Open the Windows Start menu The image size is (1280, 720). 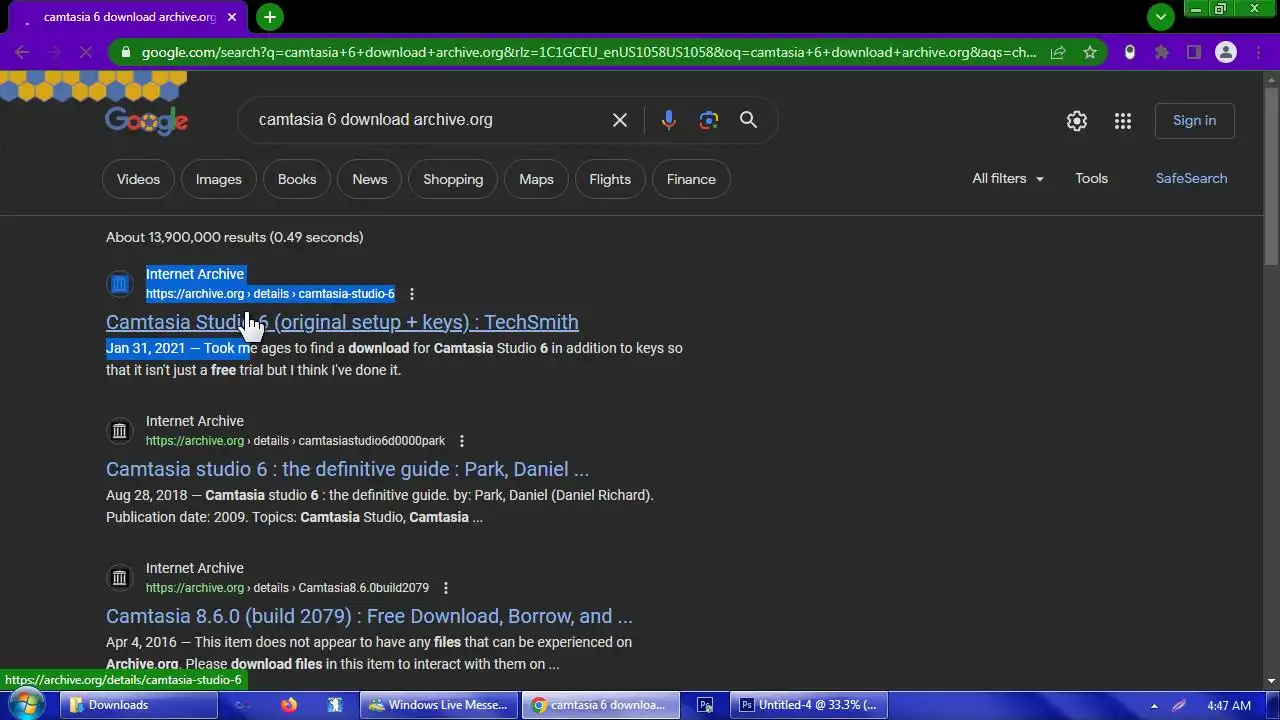[x=24, y=705]
